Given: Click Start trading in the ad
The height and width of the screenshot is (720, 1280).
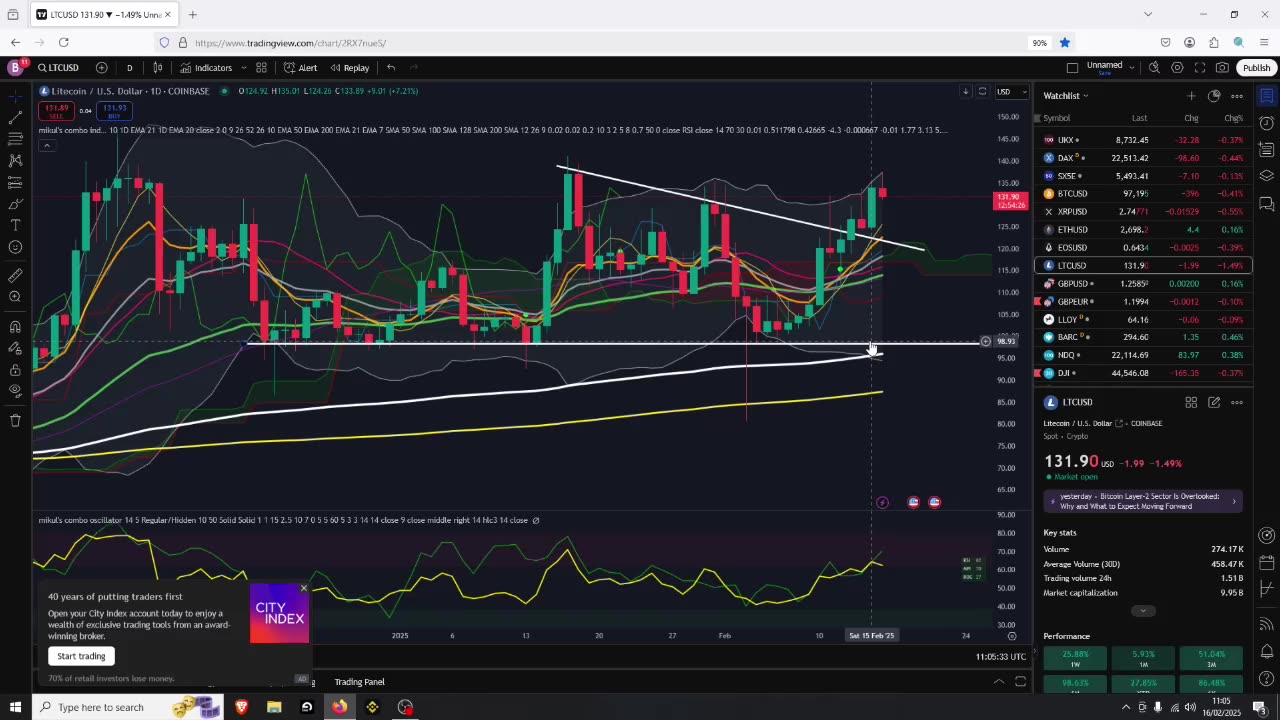Looking at the screenshot, I should pos(81,656).
